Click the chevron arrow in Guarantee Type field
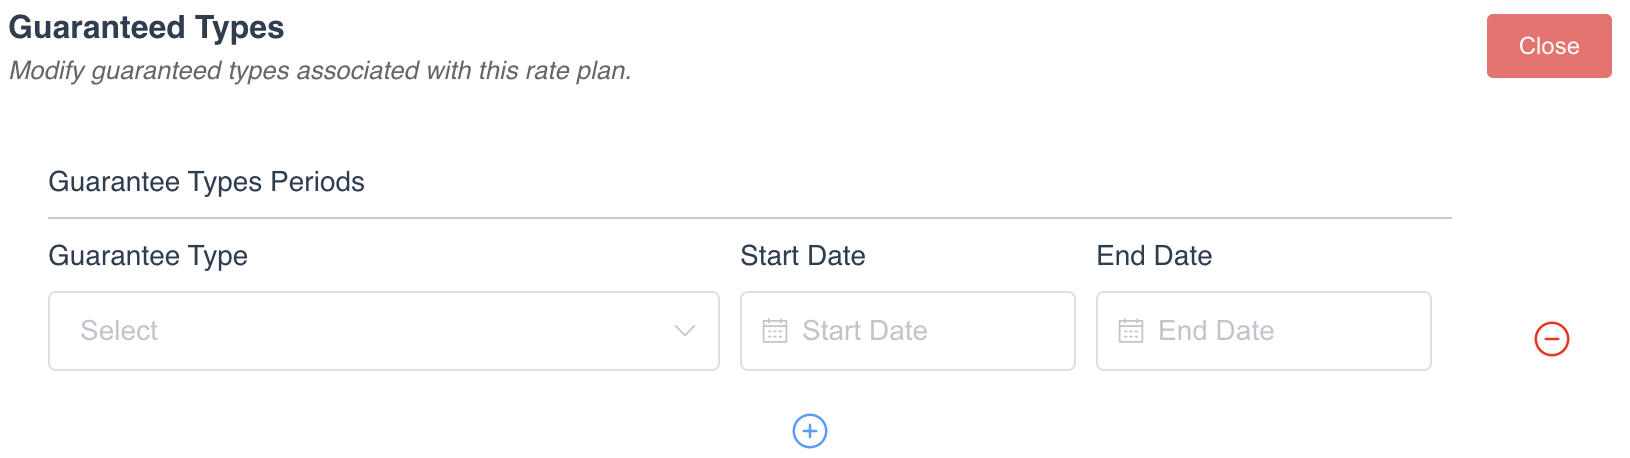This screenshot has width=1630, height=458. tap(685, 331)
